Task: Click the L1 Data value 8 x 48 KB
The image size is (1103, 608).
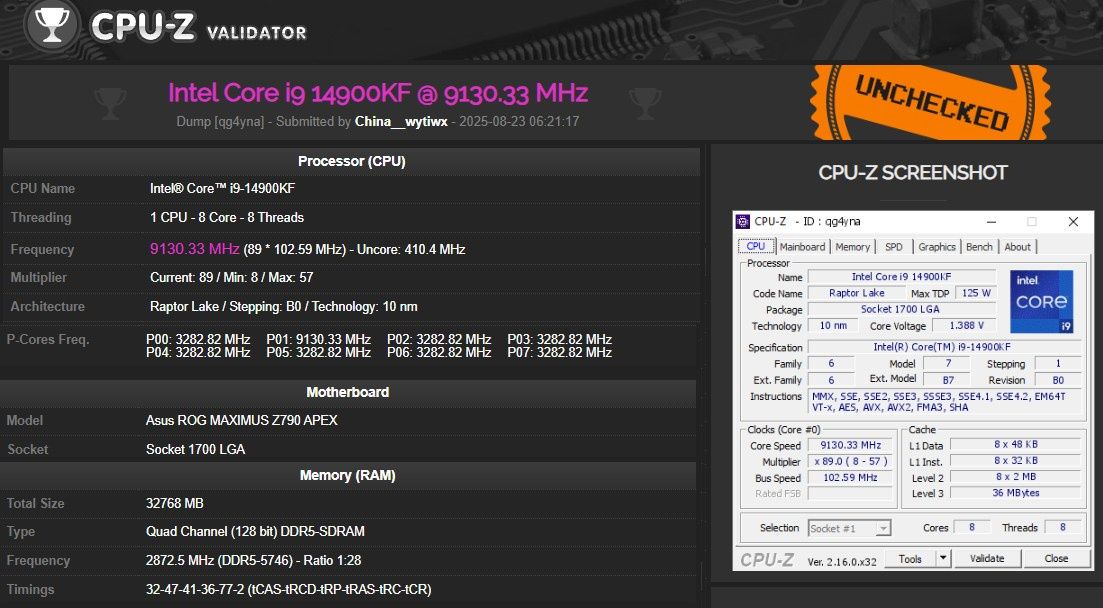Action: (1015, 445)
